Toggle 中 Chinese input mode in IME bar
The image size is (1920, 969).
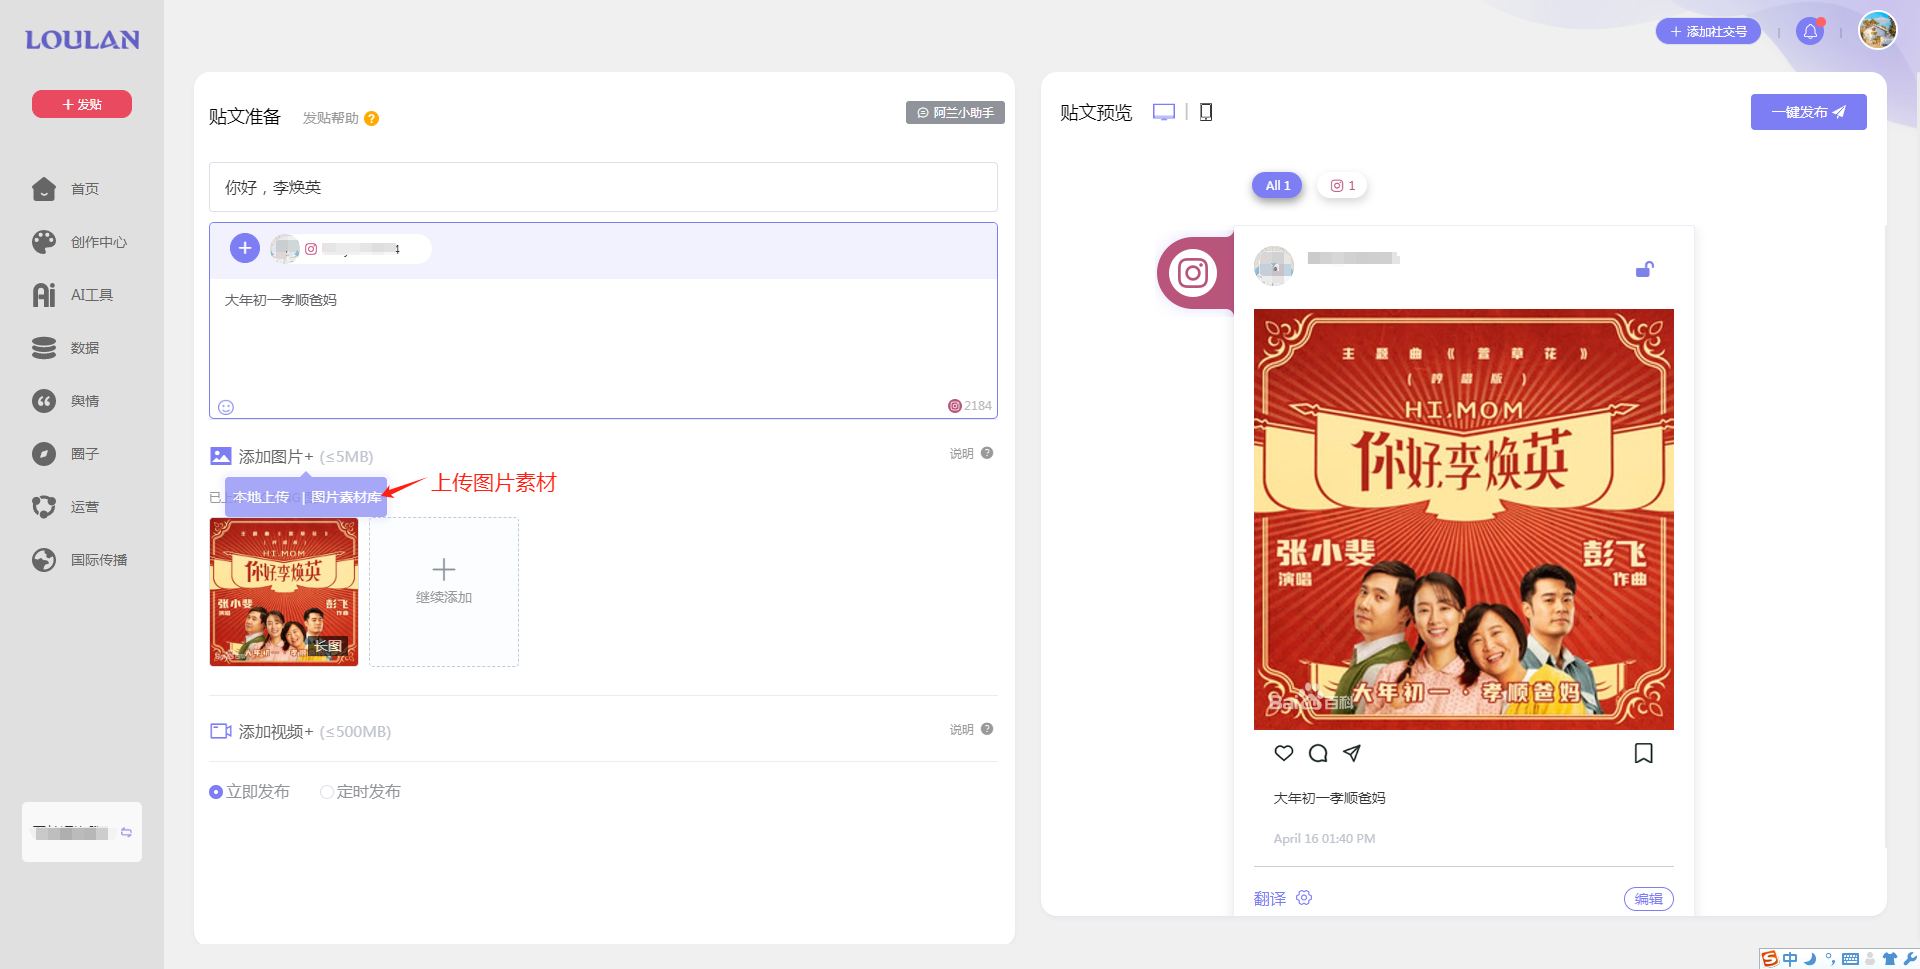click(x=1790, y=959)
